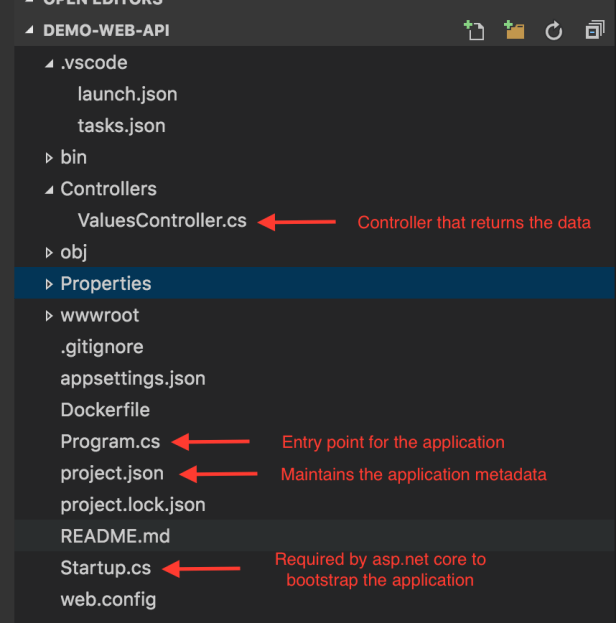The image size is (616, 623).
Task: Expand the wwwroot folder
Action: (x=50, y=316)
